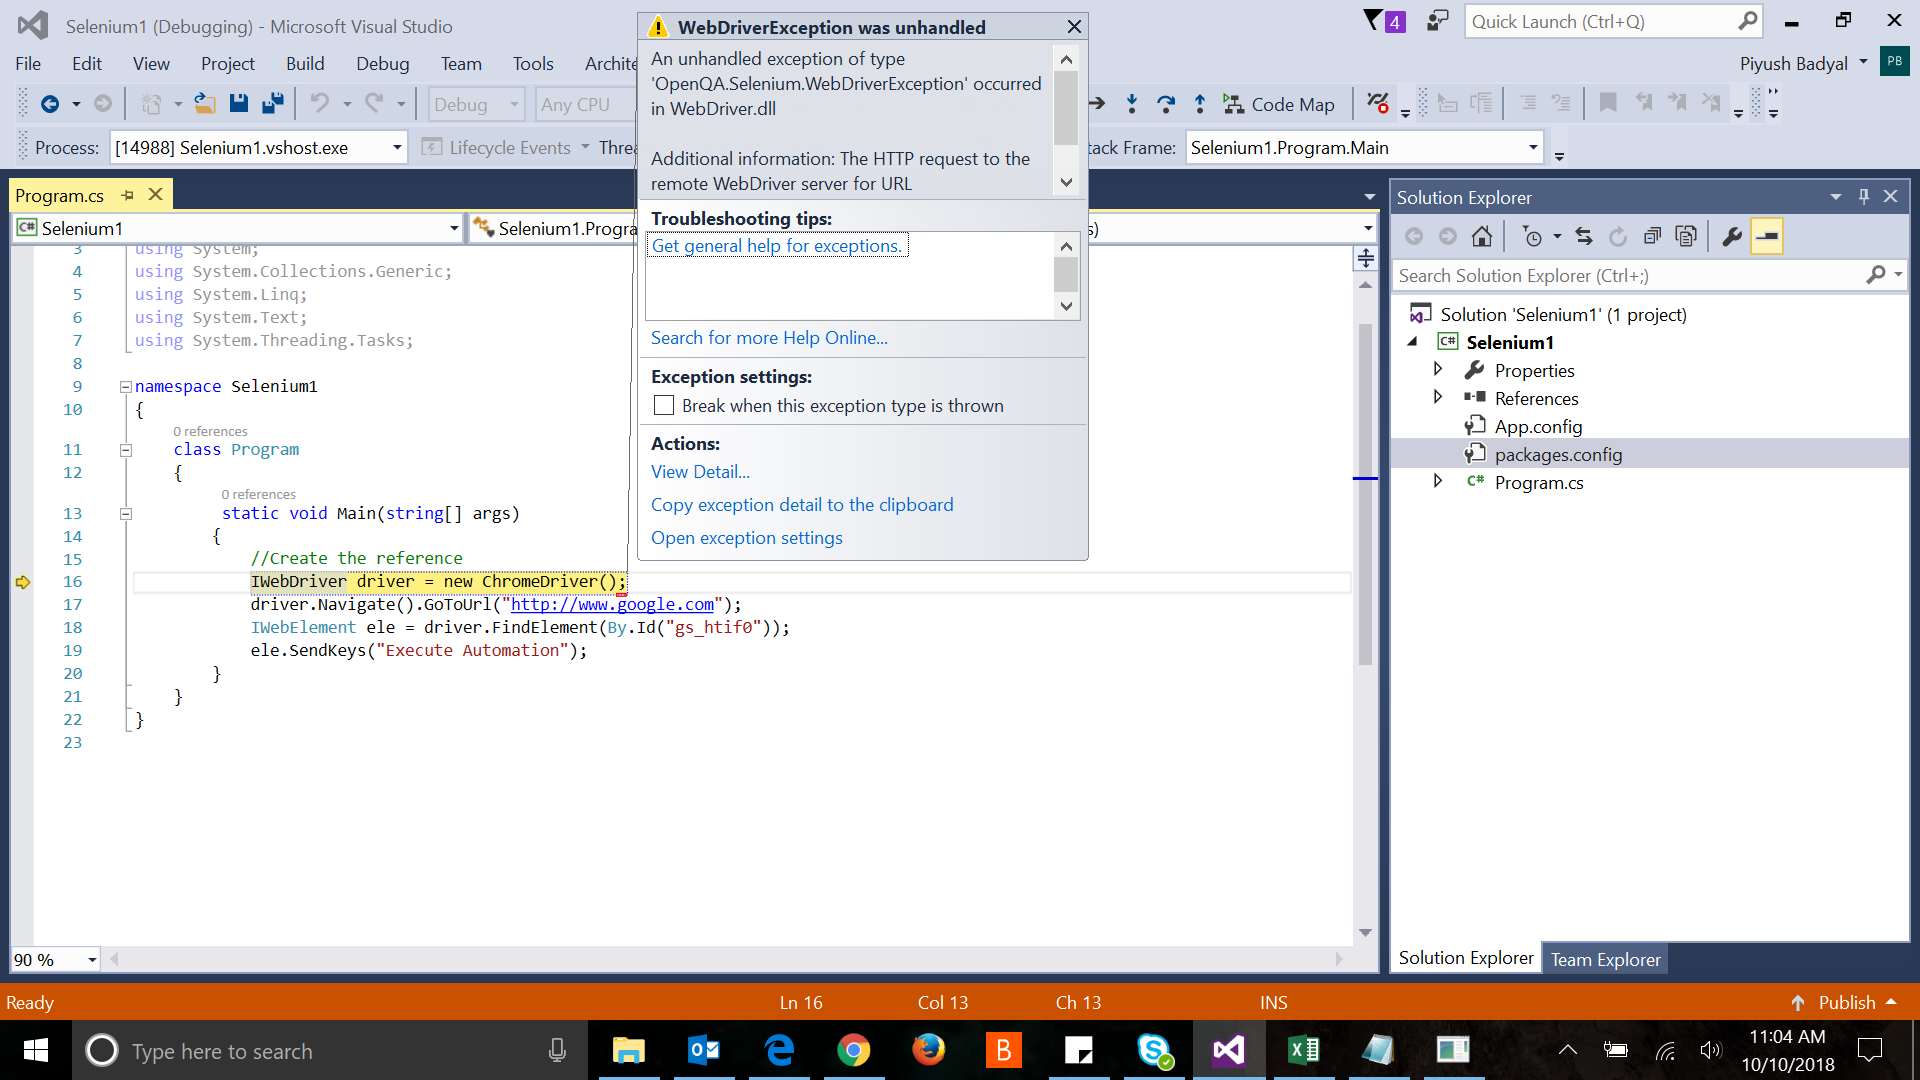Click View Detail in the exception dialog
The height and width of the screenshot is (1080, 1920).
coord(699,471)
